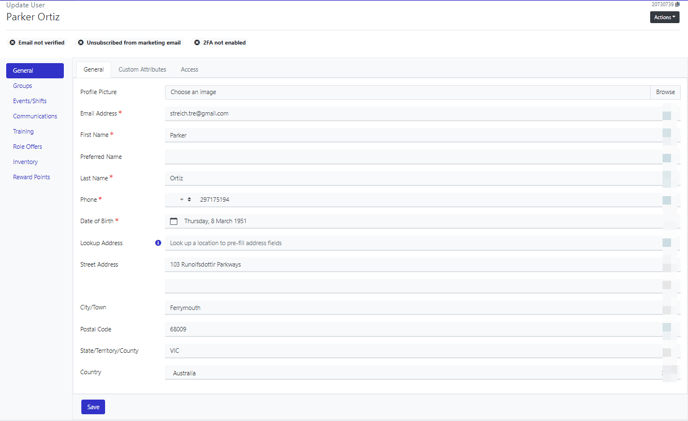
Task: Open the Actions dropdown menu
Action: point(664,17)
